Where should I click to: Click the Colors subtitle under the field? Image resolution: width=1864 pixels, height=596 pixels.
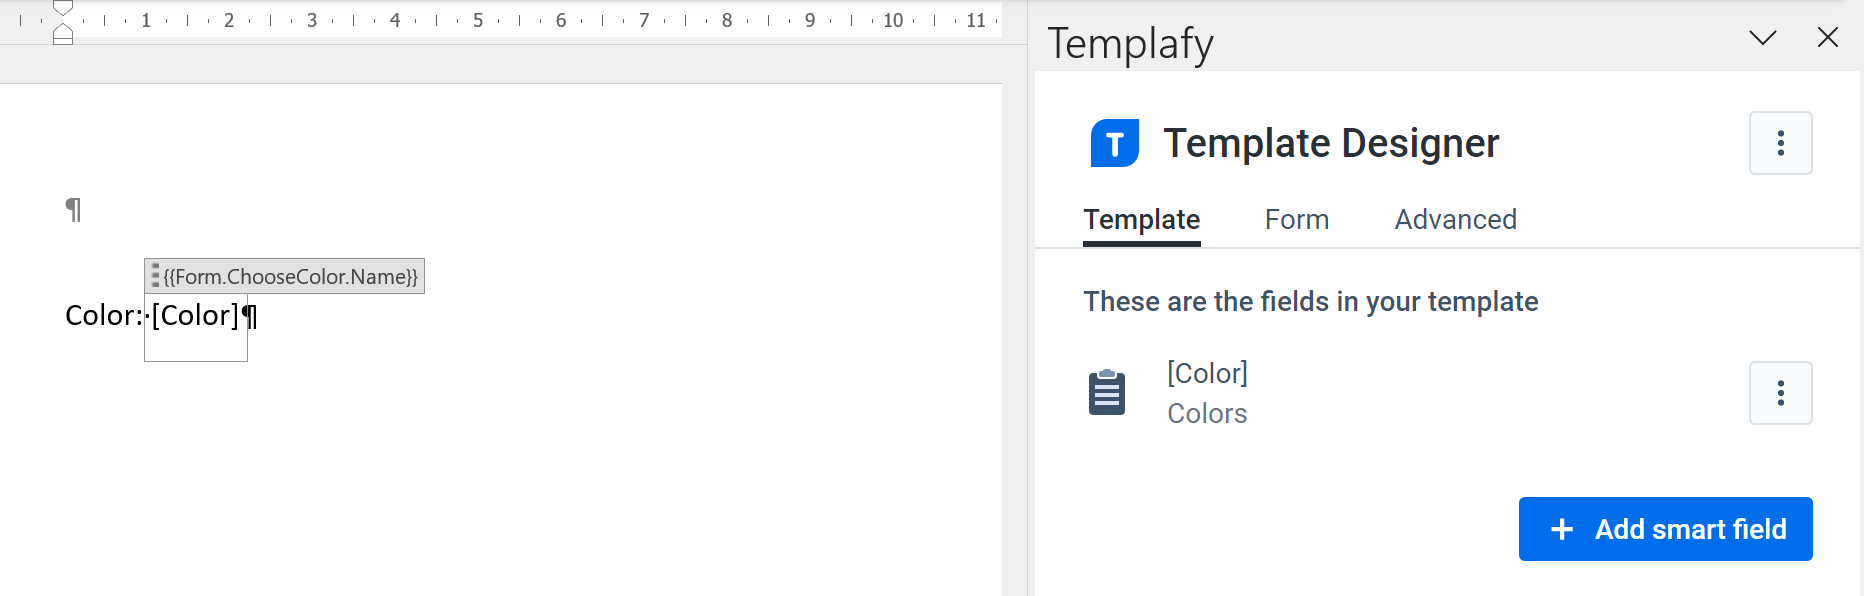pyautogui.click(x=1207, y=414)
